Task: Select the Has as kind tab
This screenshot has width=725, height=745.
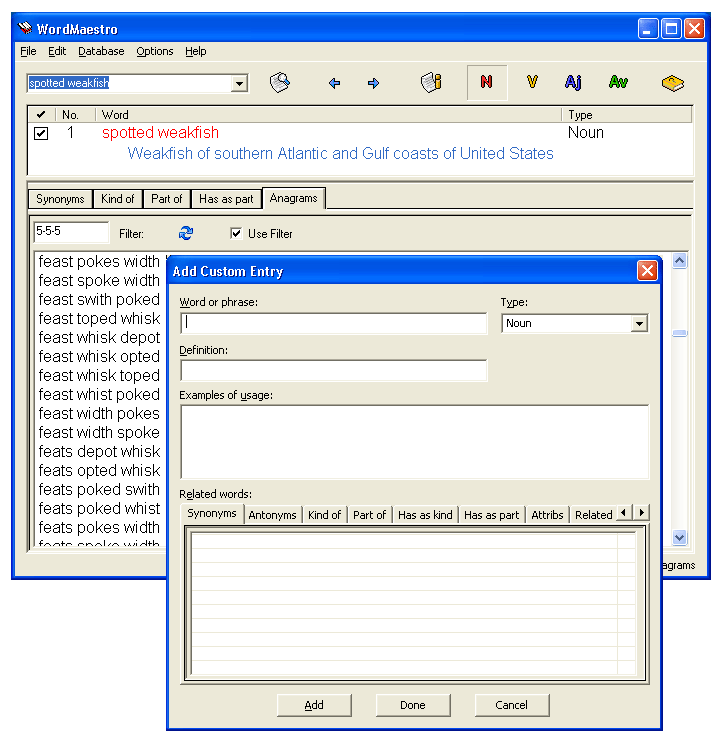Action: click(x=425, y=515)
